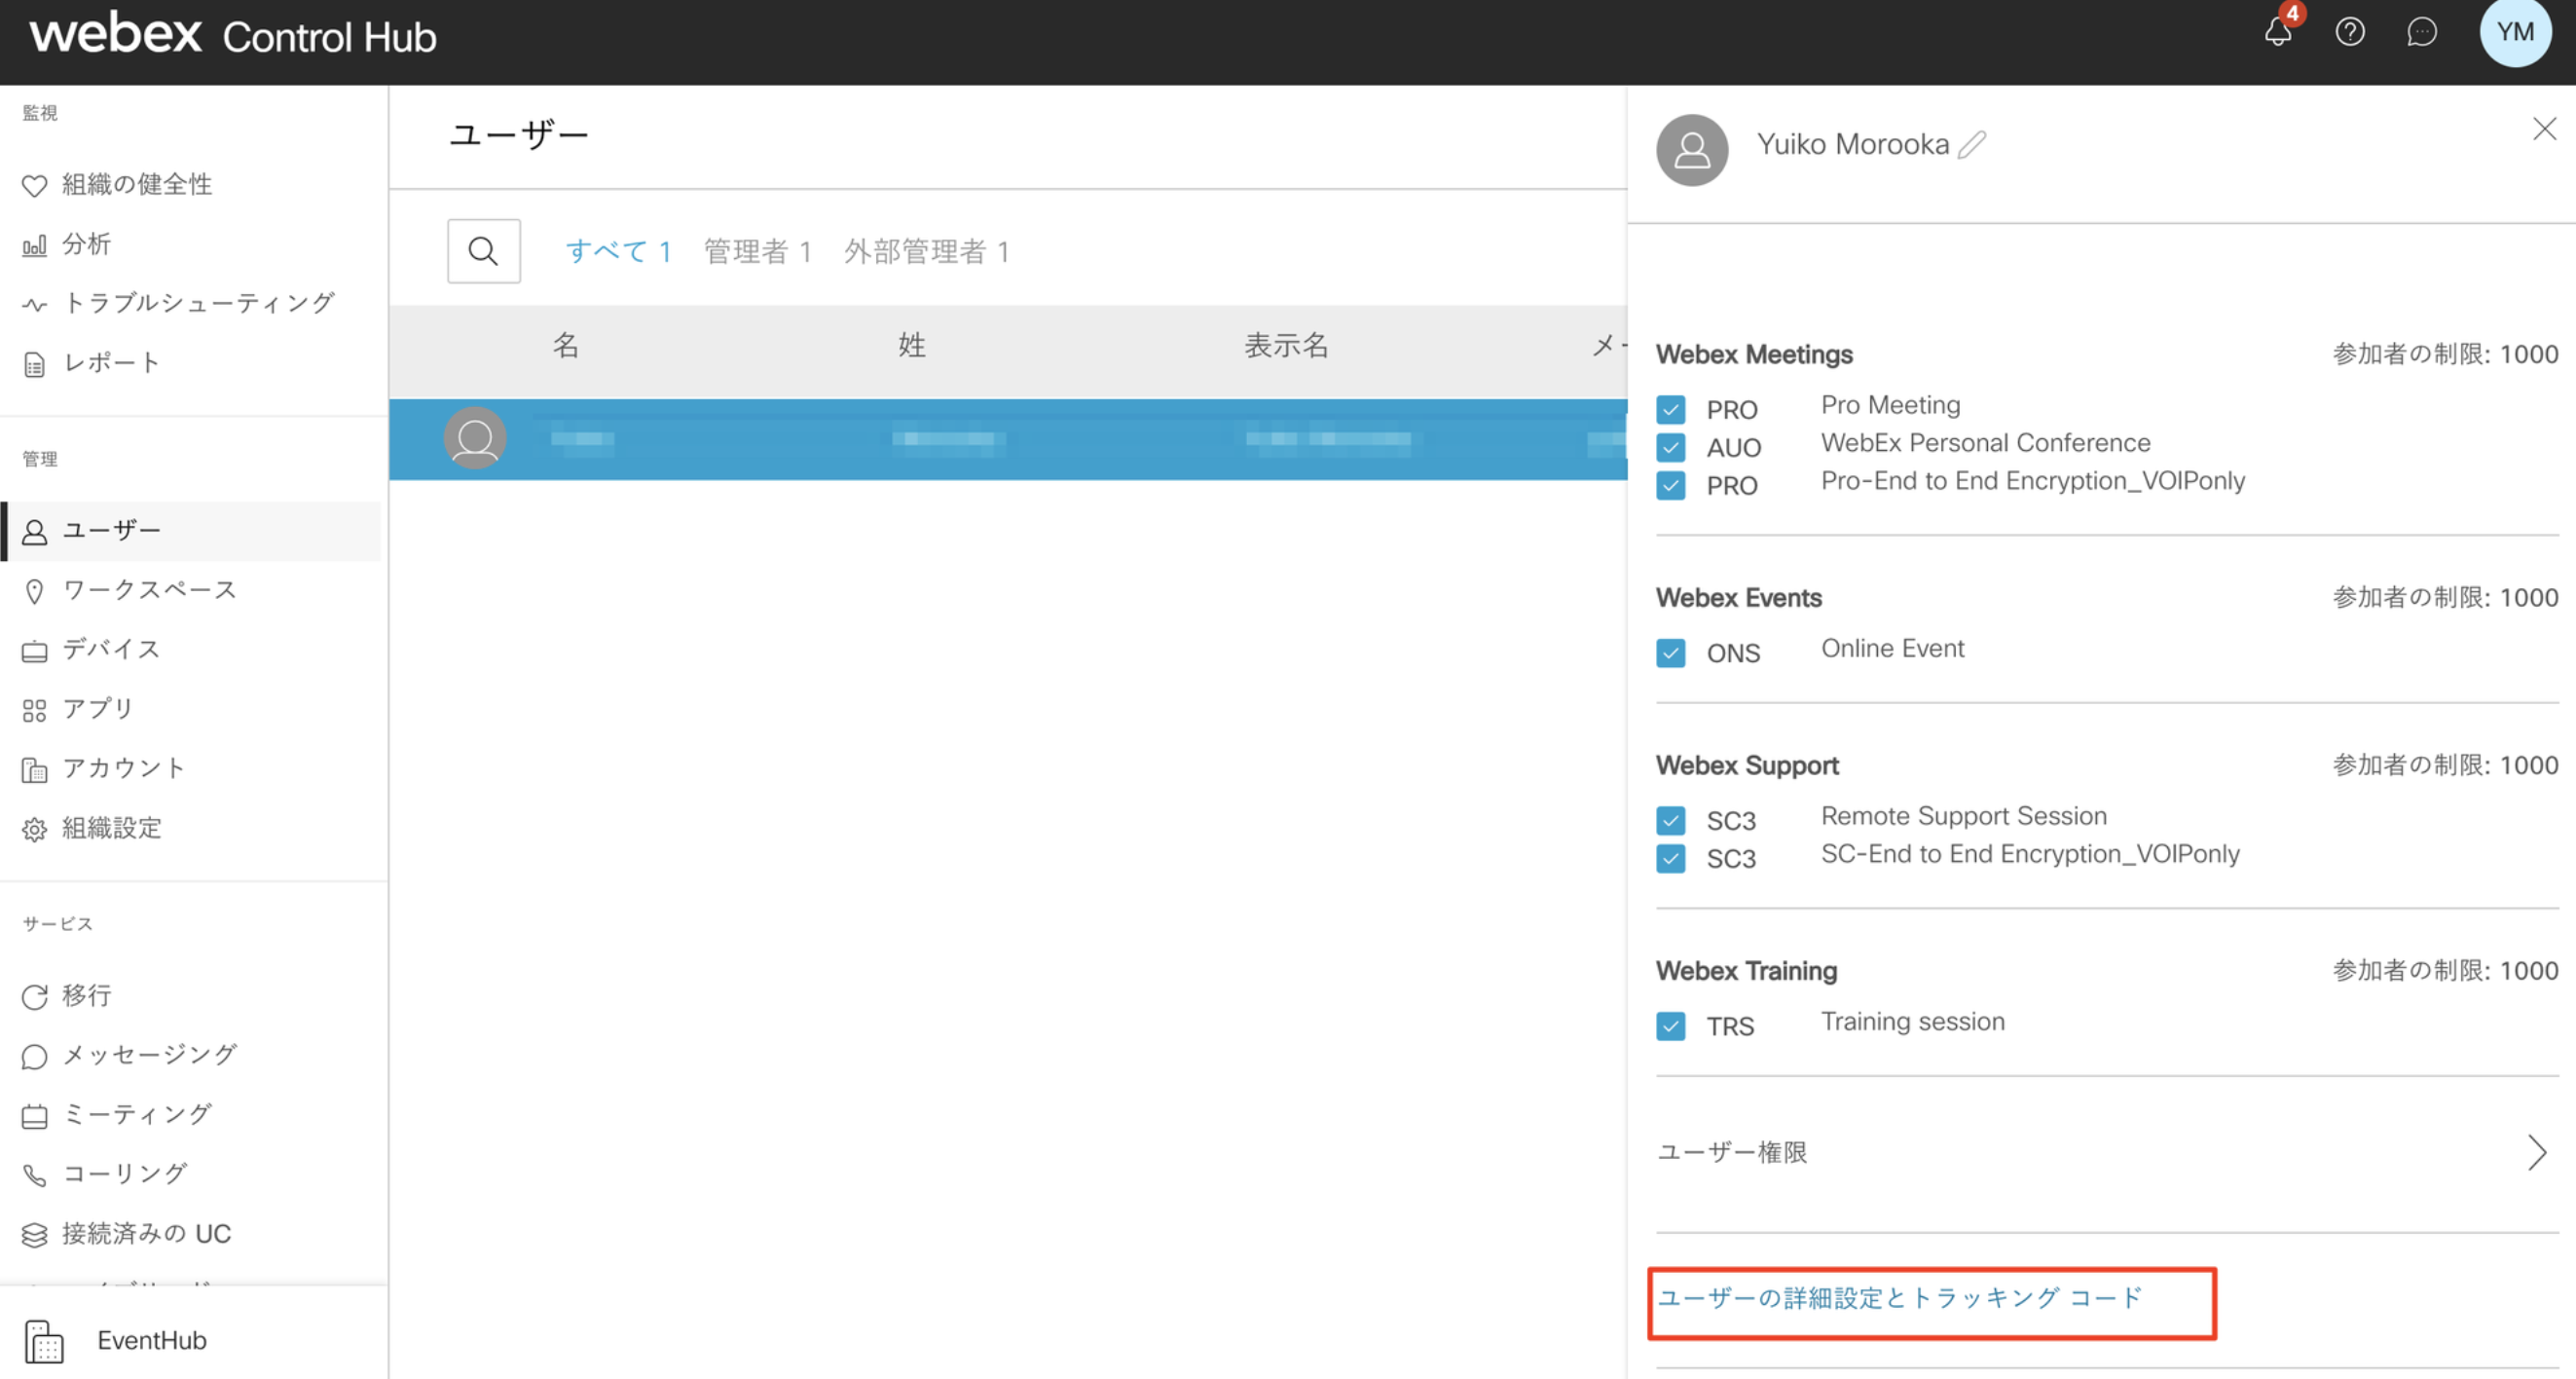Click the 姓 column header
The image size is (2576, 1379).
tap(911, 346)
